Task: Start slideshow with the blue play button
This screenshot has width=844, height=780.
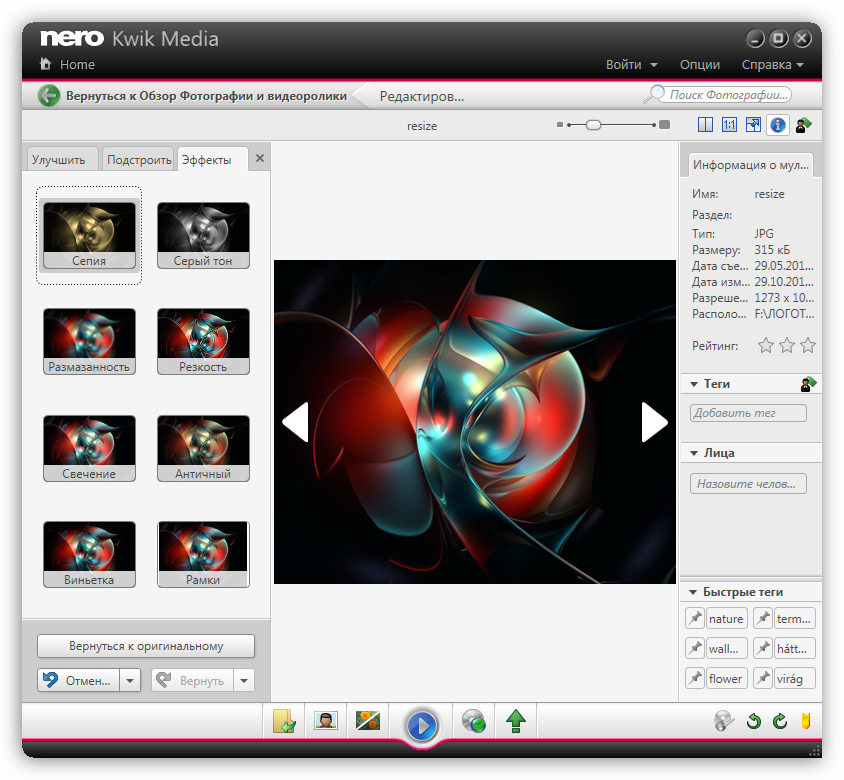Action: (421, 723)
